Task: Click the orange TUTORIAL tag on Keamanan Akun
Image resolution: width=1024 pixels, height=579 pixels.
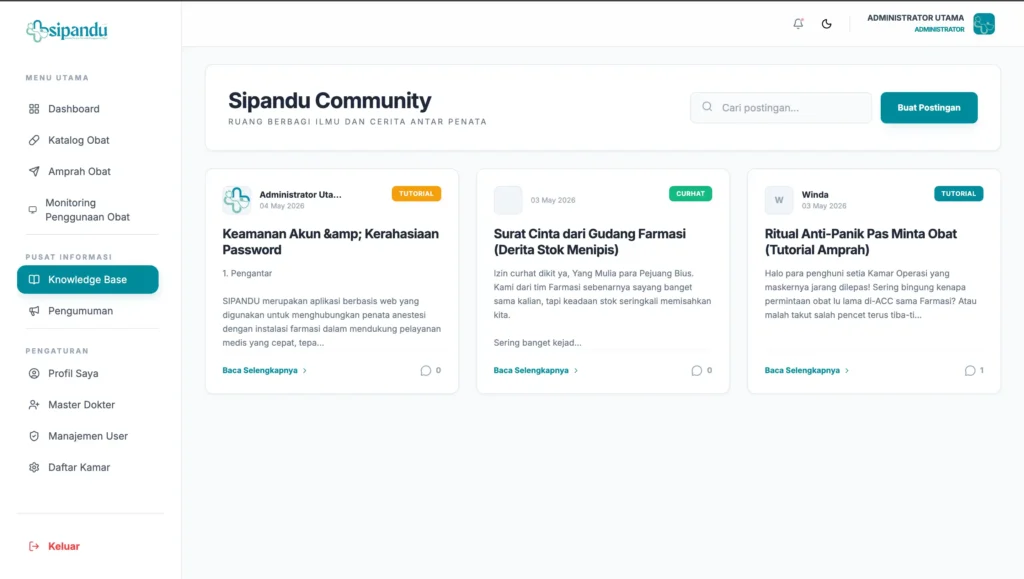Action: click(416, 193)
